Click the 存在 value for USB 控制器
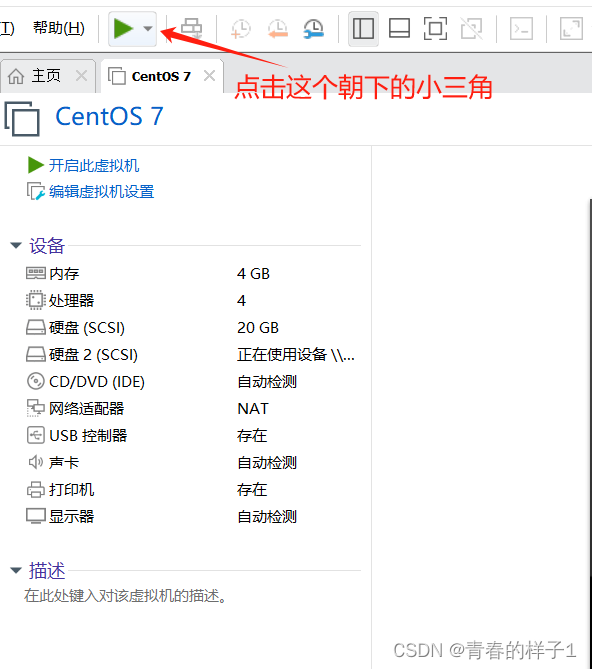Screen dimensions: 592x669 [252, 436]
